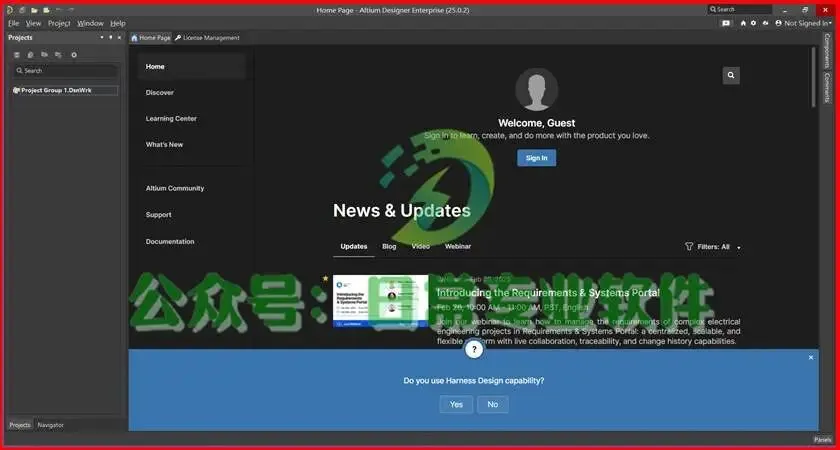Pin the Projects panel
This screenshot has width=840, height=450.
(110, 38)
